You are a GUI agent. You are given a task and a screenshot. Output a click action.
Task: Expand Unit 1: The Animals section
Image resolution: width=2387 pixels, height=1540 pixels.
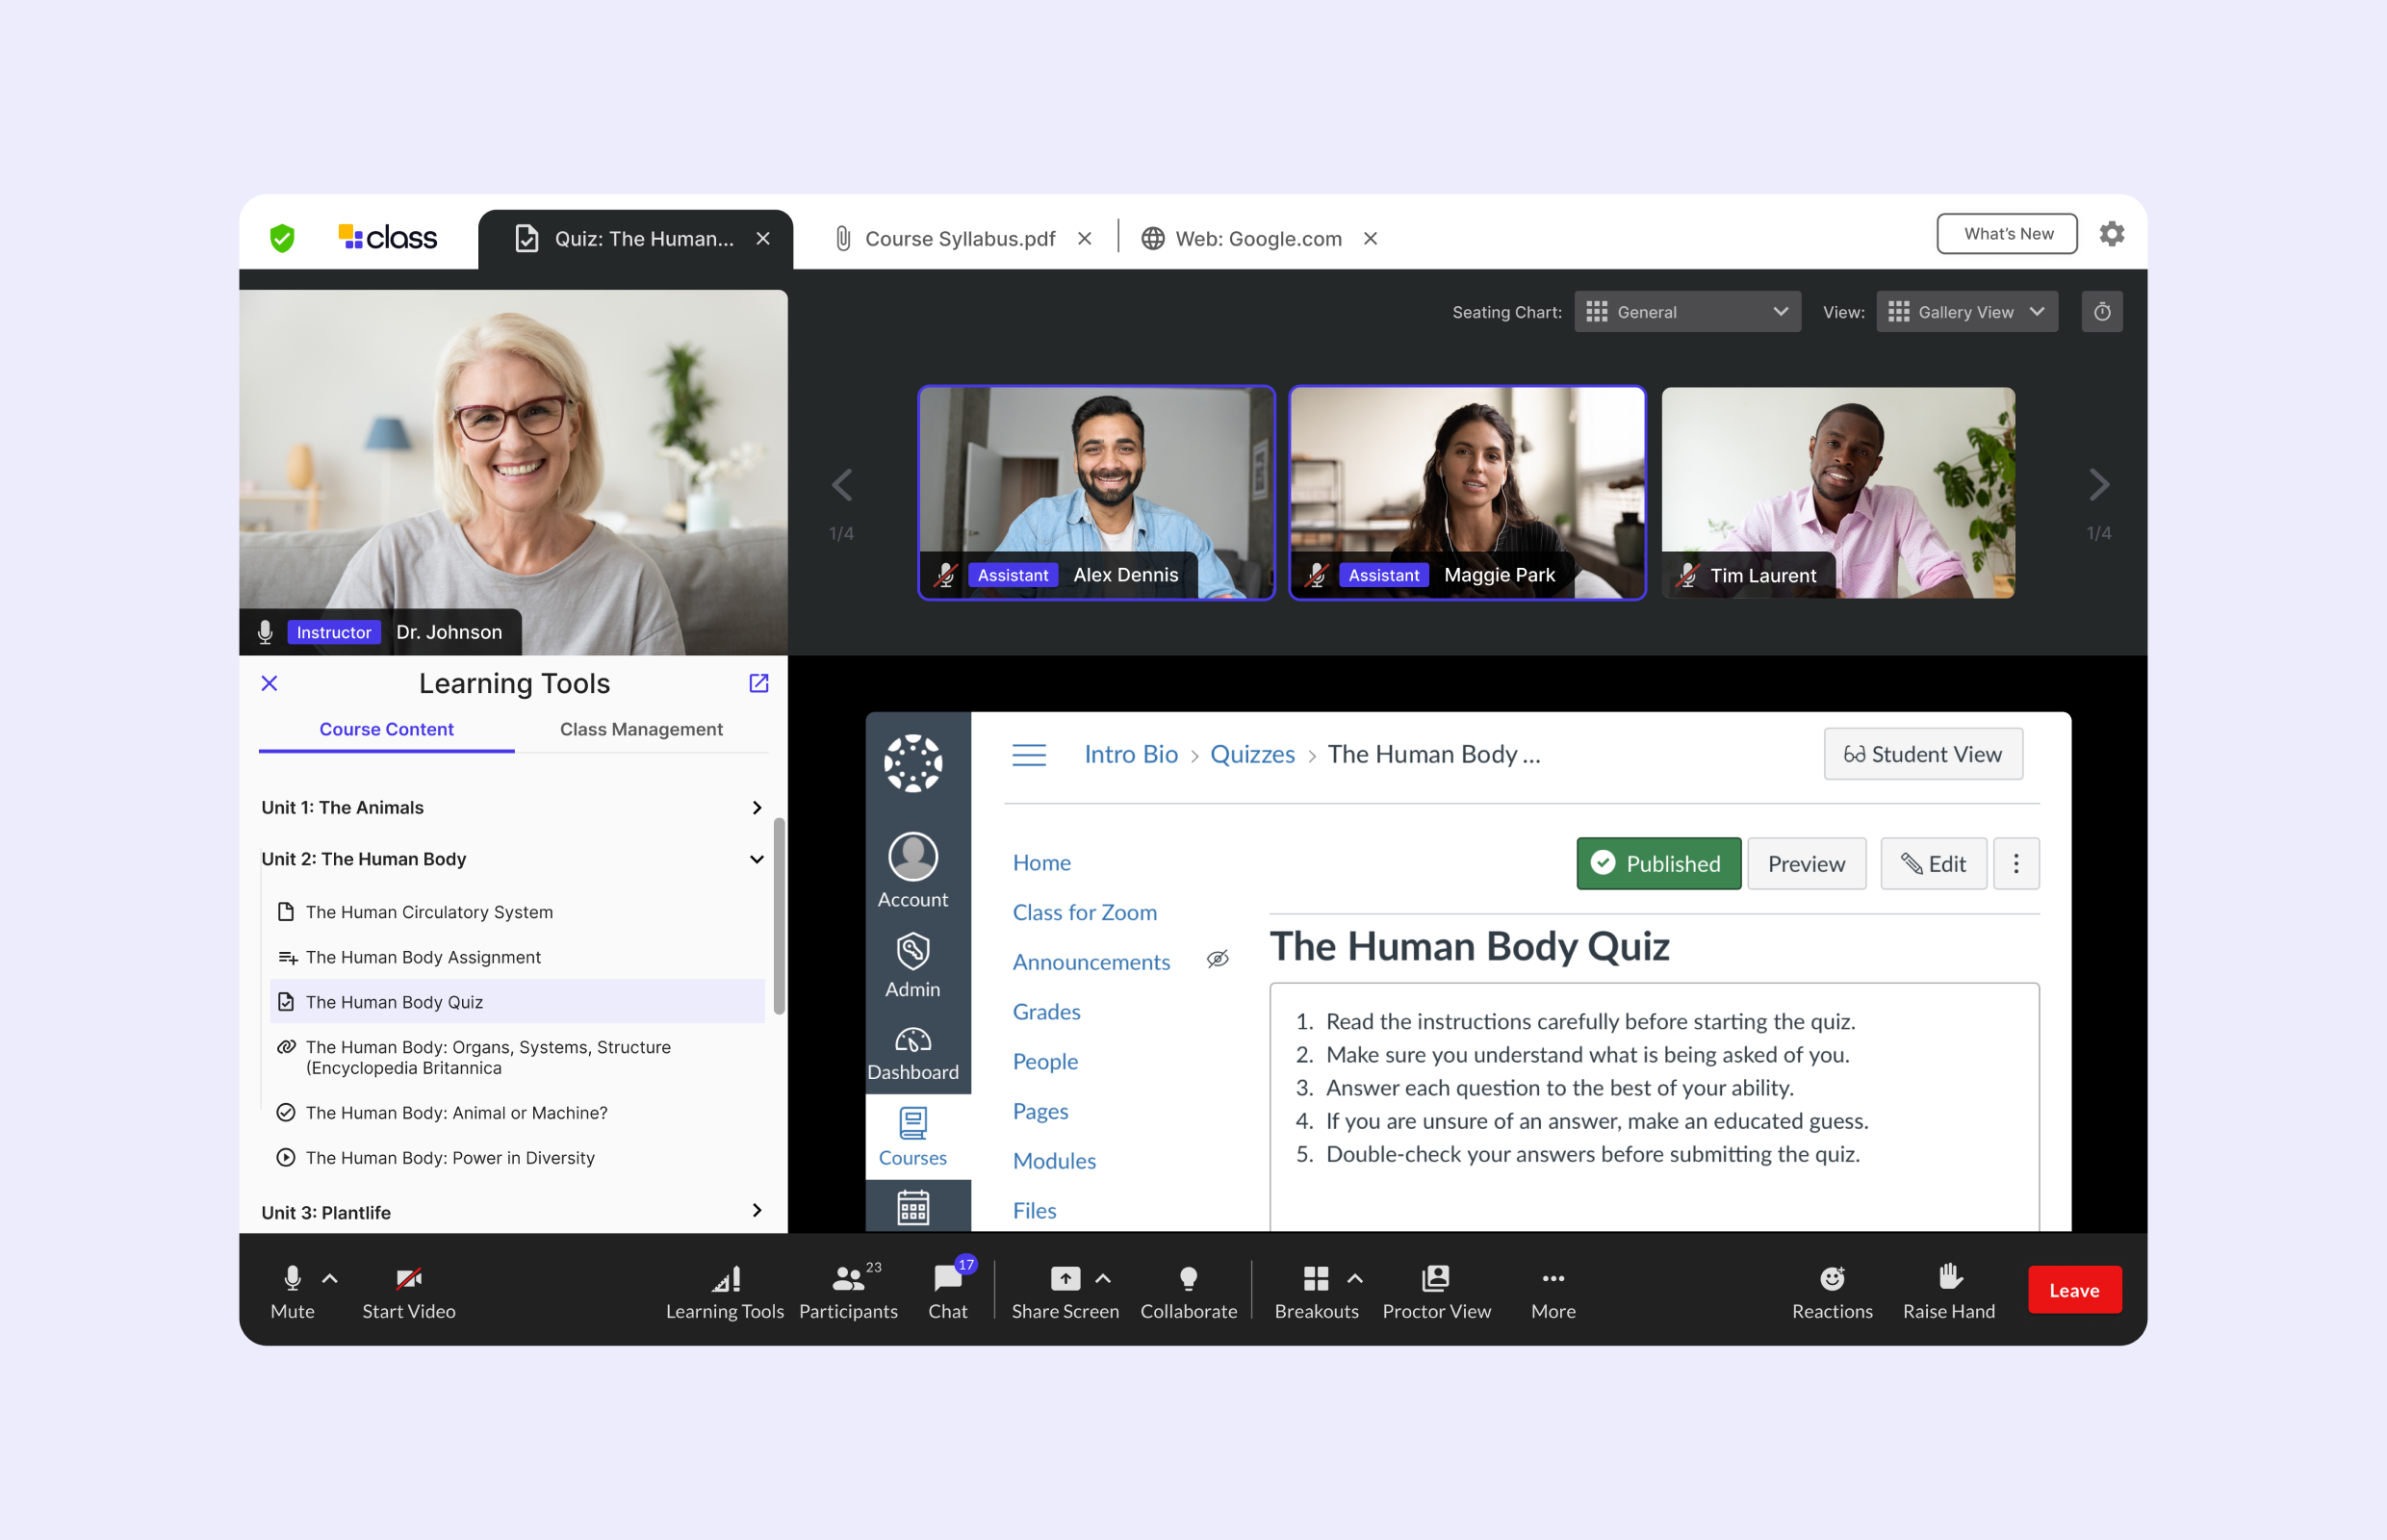(x=757, y=806)
